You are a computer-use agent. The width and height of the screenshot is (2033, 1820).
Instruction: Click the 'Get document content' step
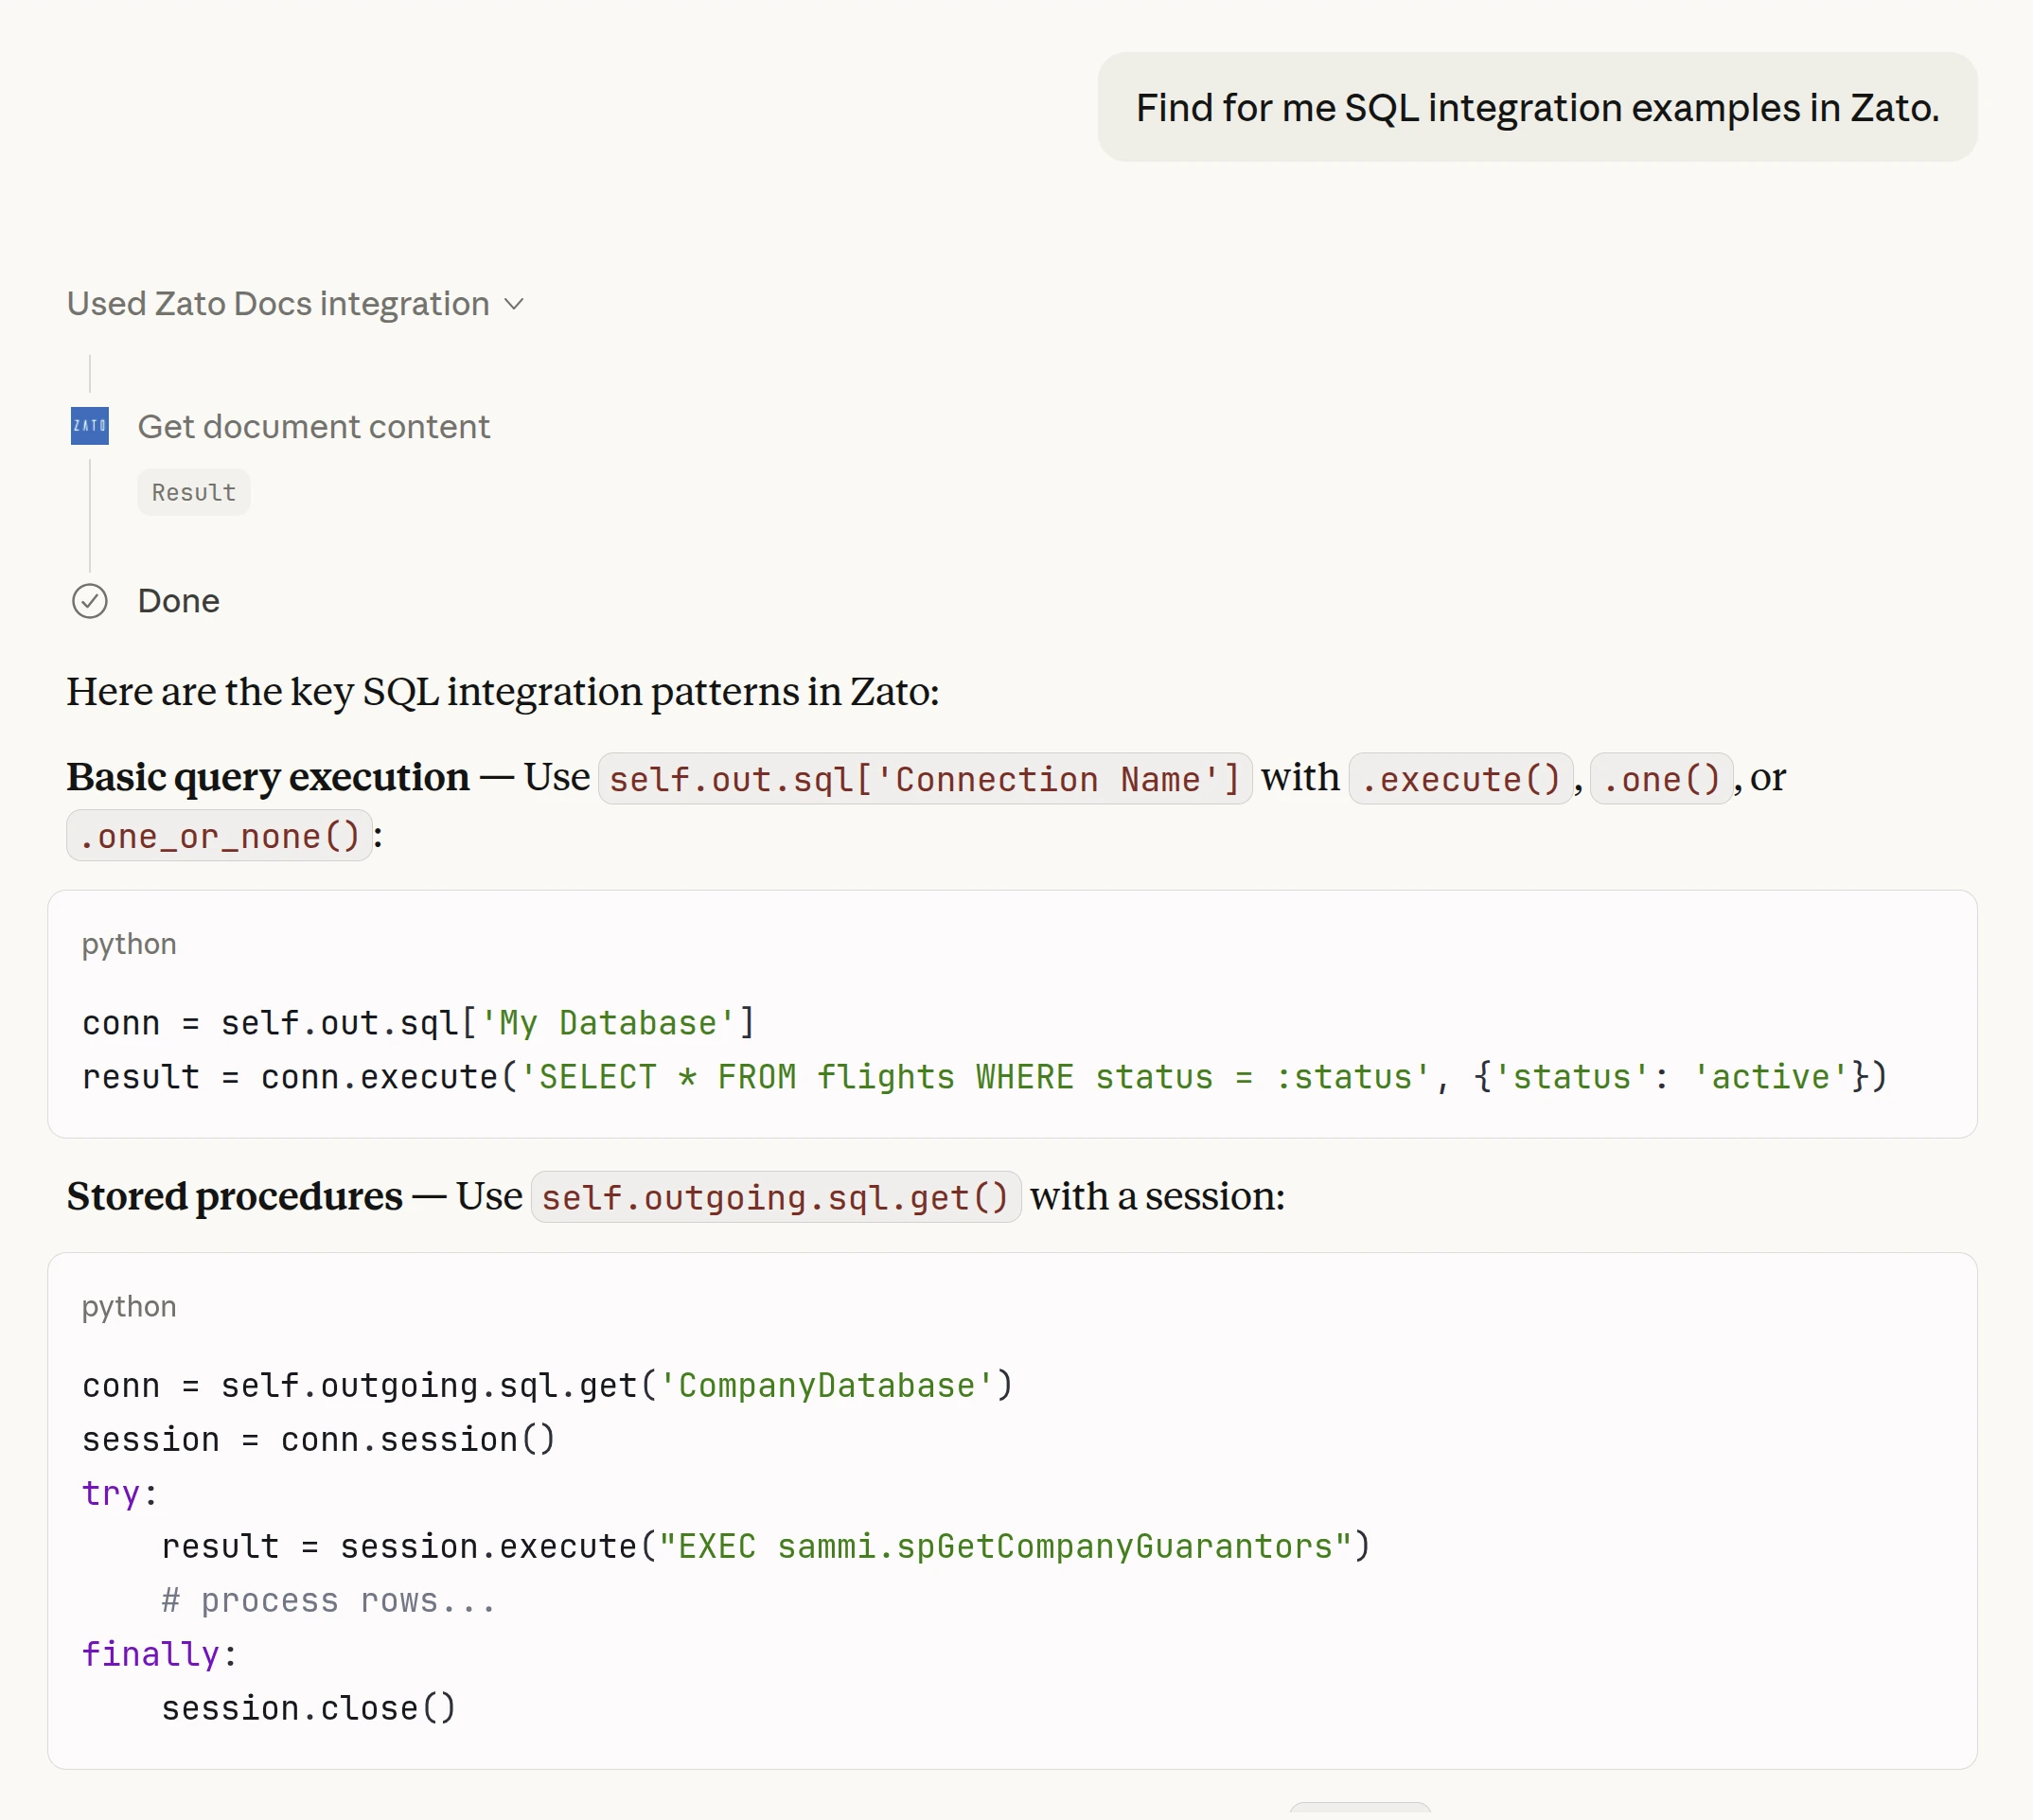point(313,427)
